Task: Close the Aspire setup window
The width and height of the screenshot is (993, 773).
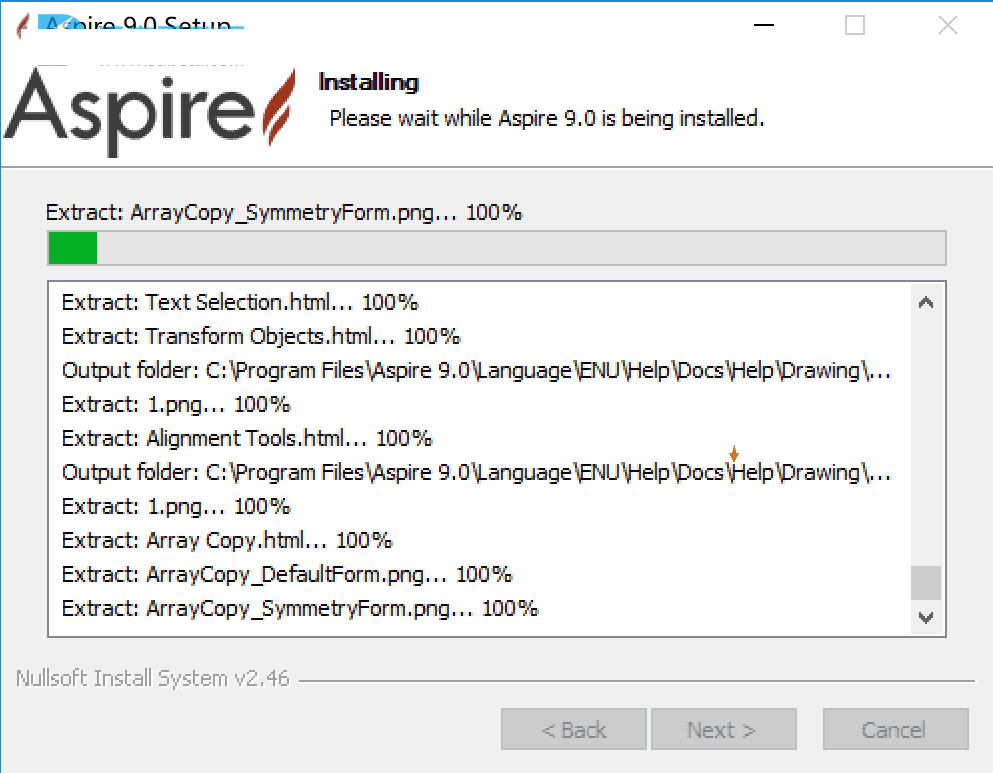Action: pos(947,25)
